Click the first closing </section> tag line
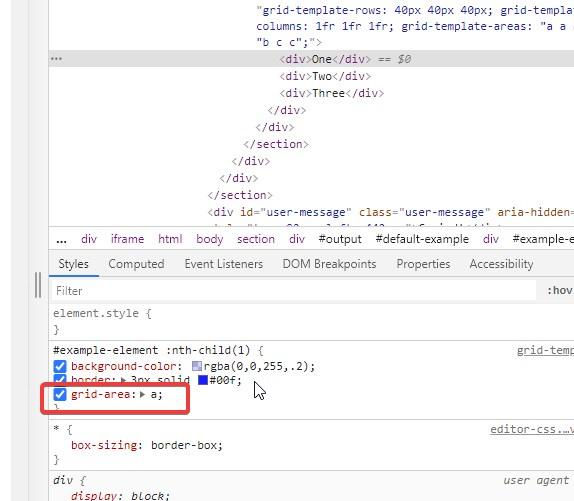 pos(276,144)
